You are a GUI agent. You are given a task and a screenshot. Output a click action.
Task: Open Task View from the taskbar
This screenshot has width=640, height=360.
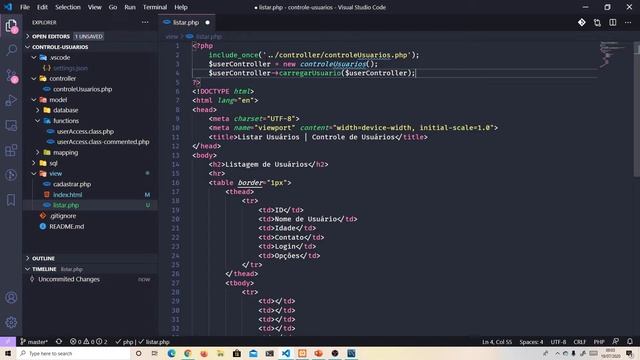click(155, 353)
